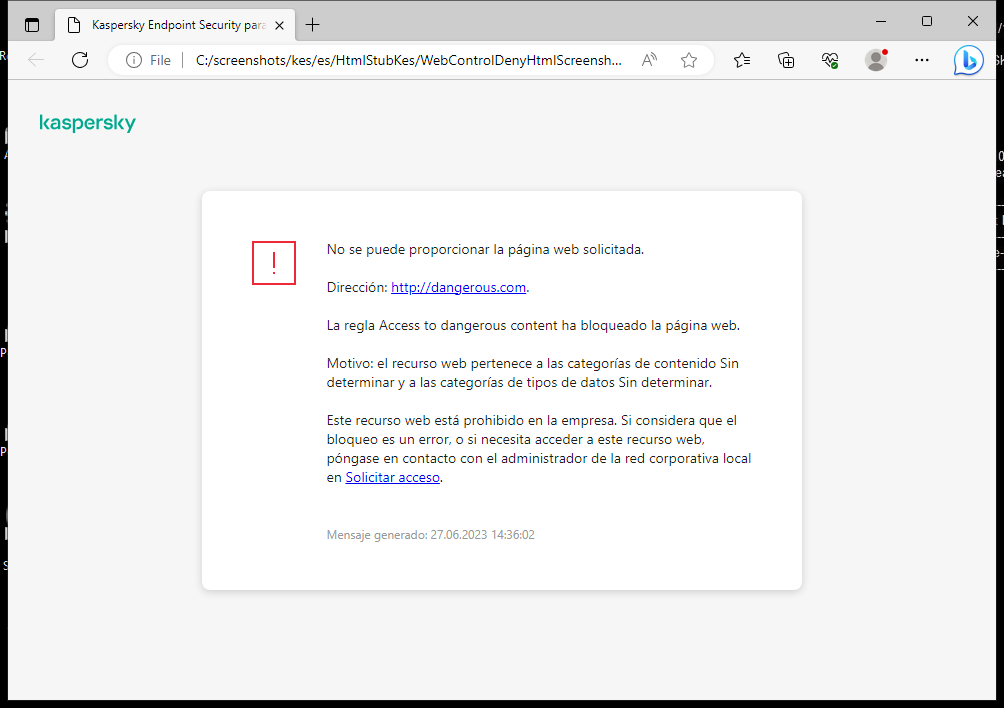Viewport: 1004px width, 708px height.
Task: Click the address bar
Action: [400, 60]
